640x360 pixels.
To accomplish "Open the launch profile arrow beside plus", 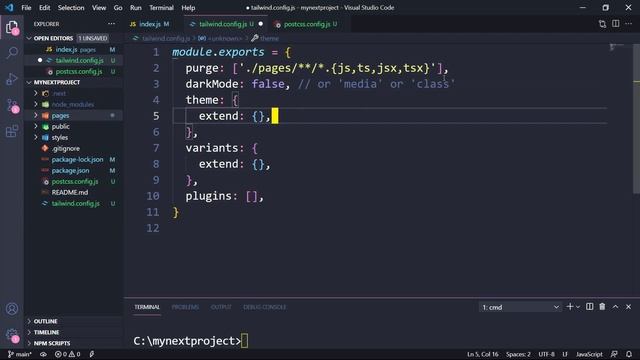I will (x=578, y=307).
